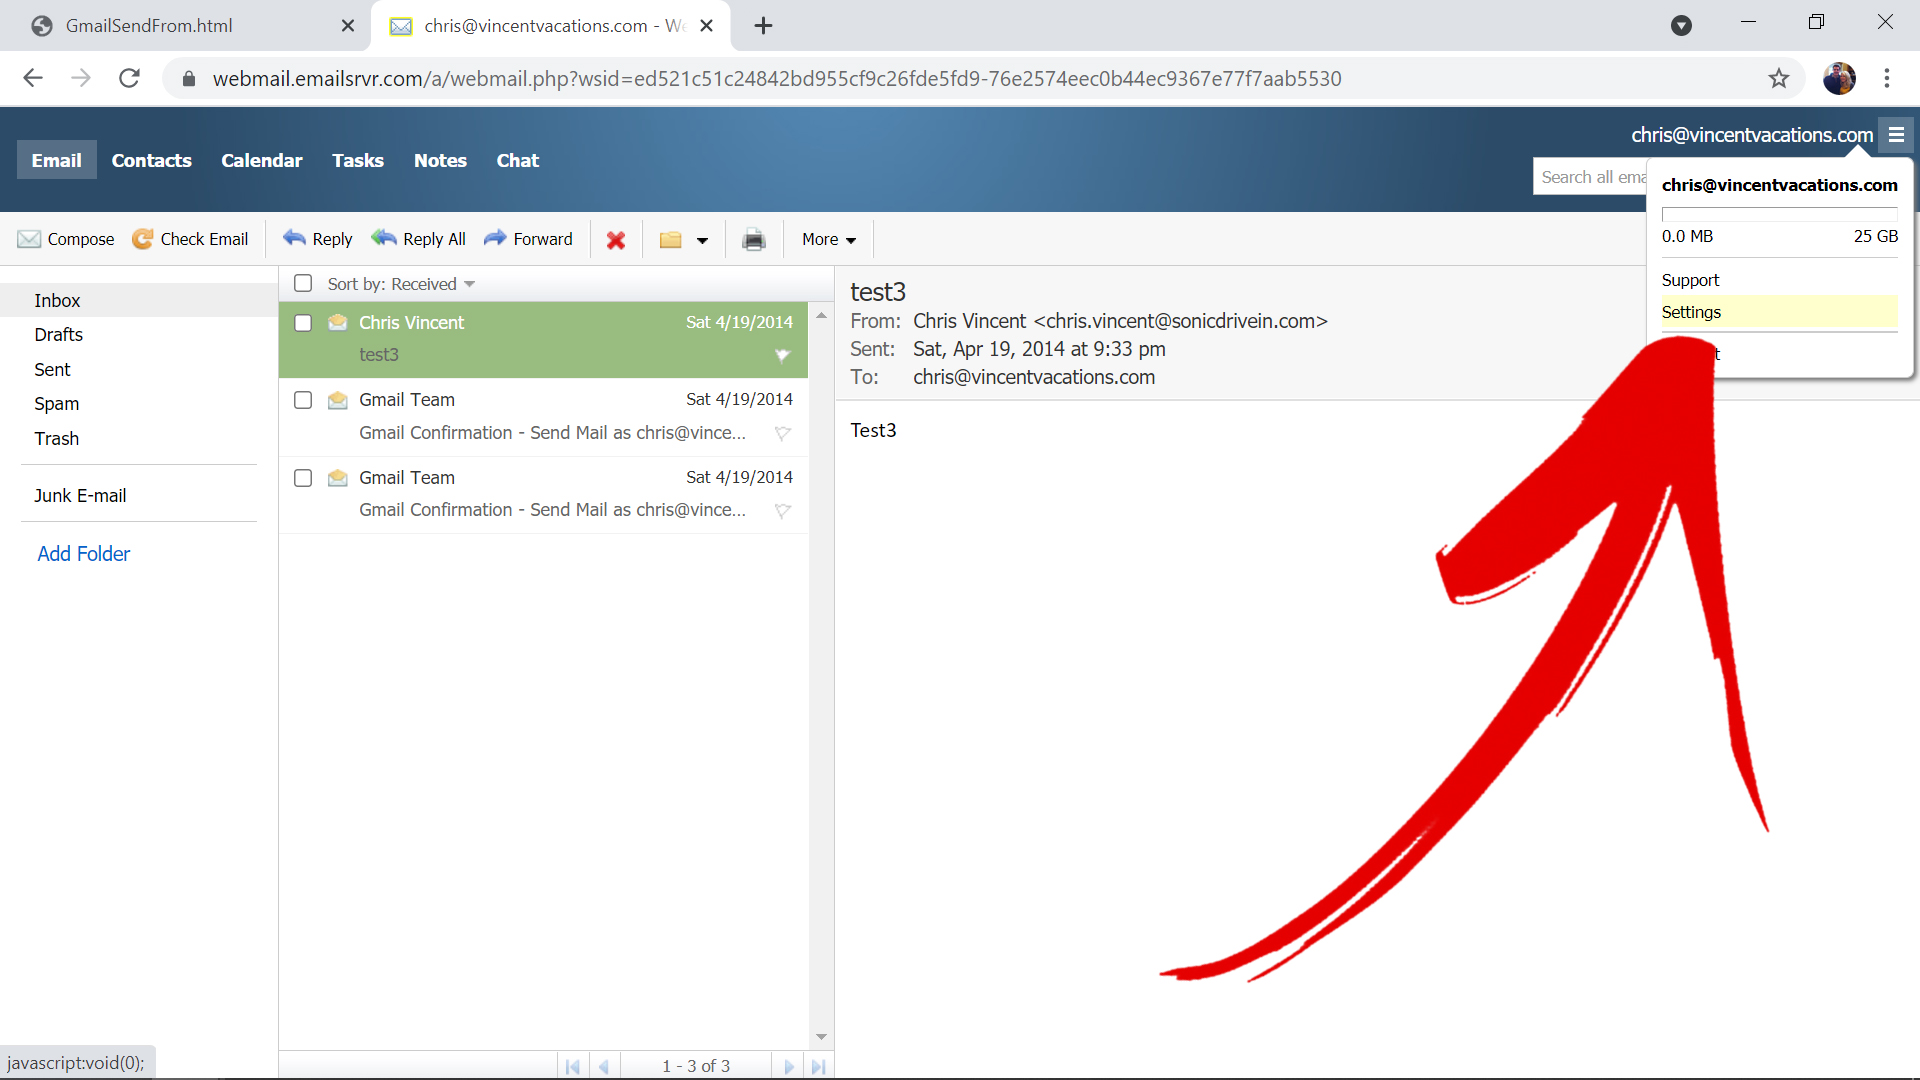Open Chrome tab search dropdown

coord(1681,26)
